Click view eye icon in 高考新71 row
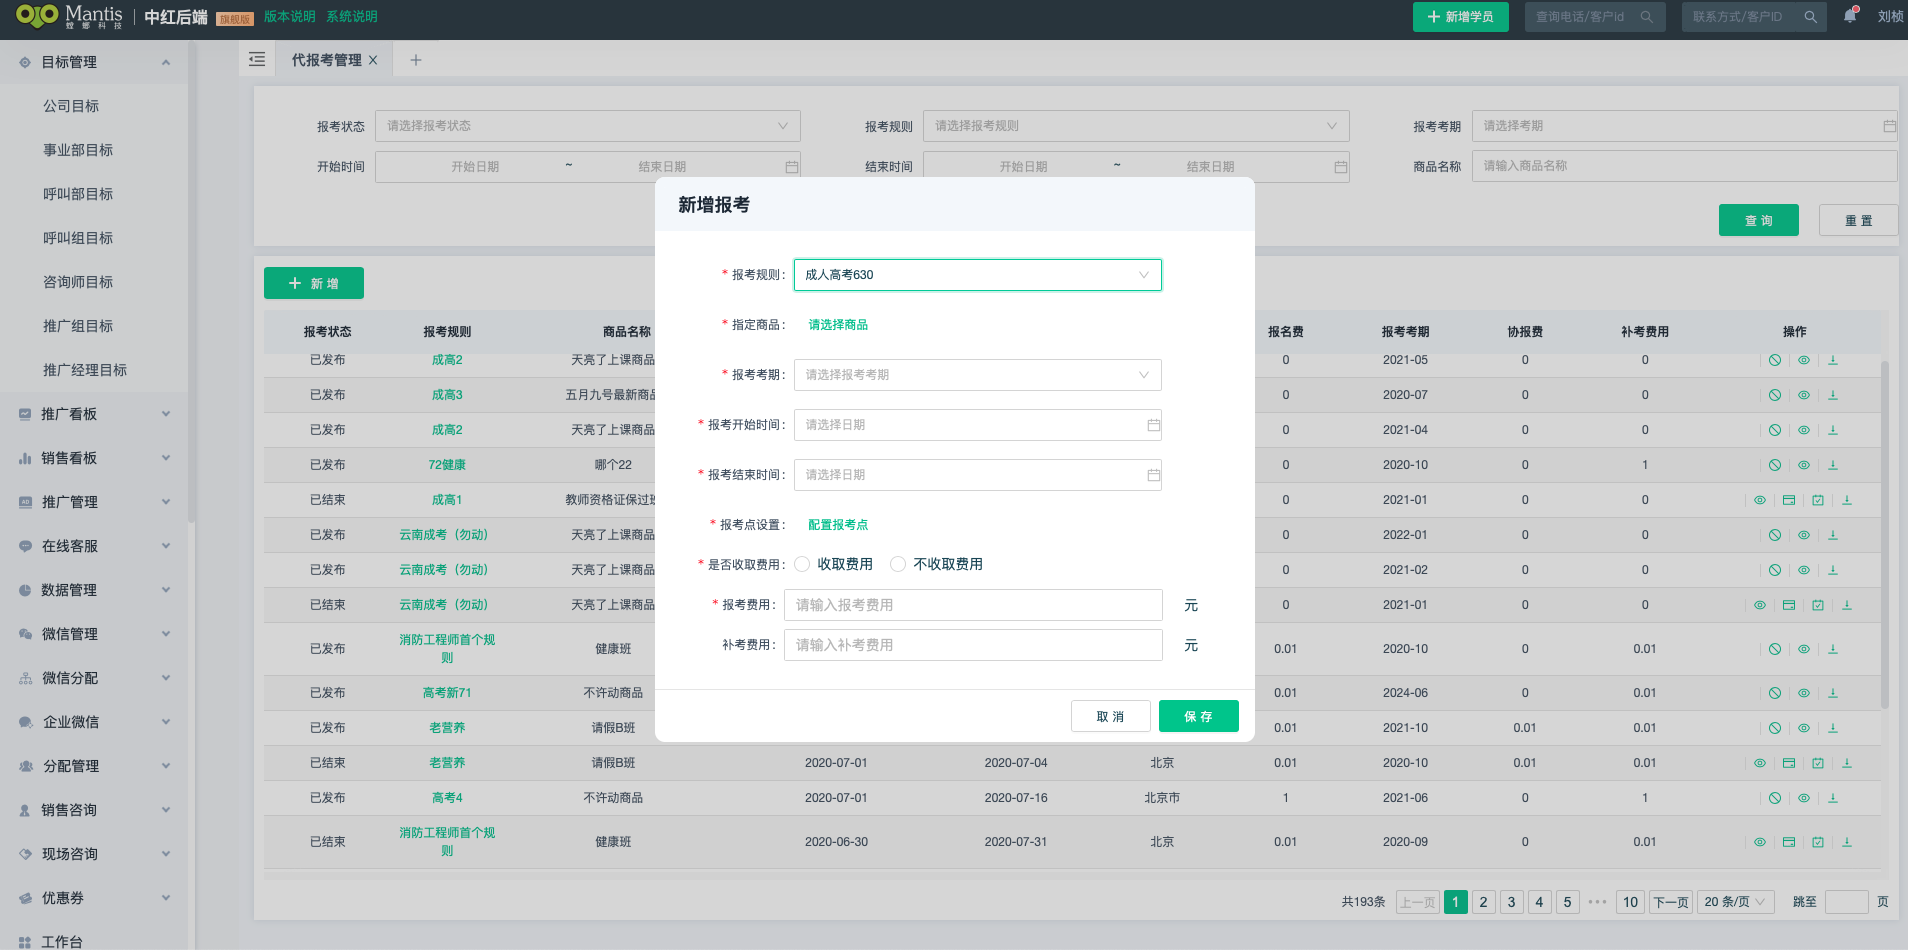This screenshot has height=950, width=1908. point(1804,693)
